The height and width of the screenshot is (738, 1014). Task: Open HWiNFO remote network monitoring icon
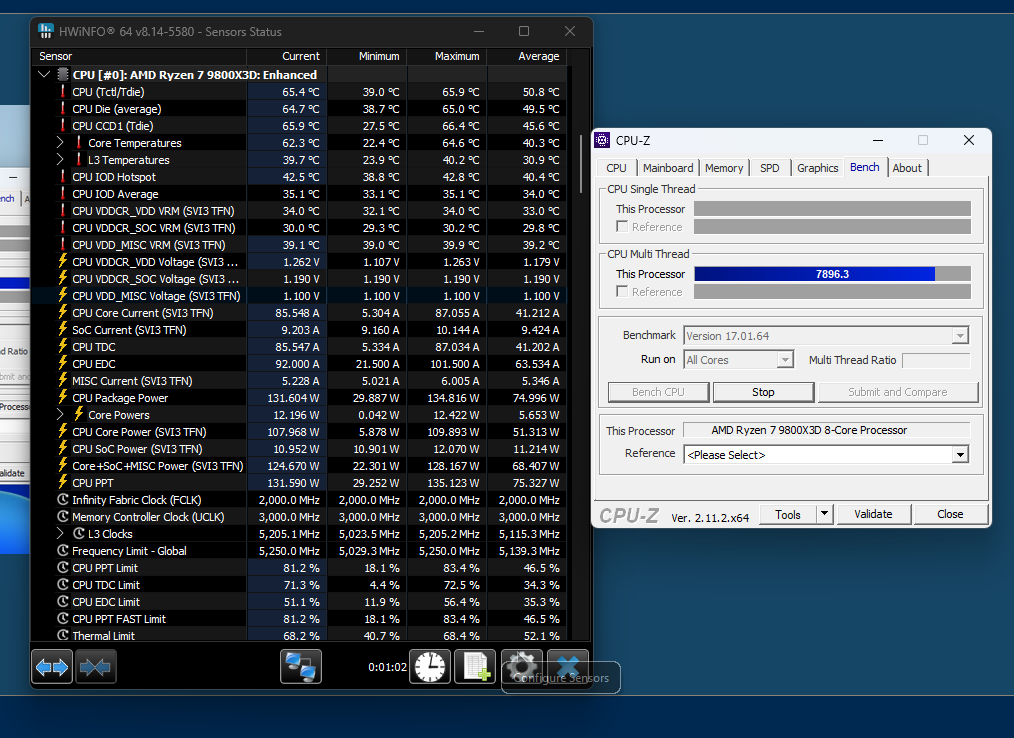click(301, 667)
